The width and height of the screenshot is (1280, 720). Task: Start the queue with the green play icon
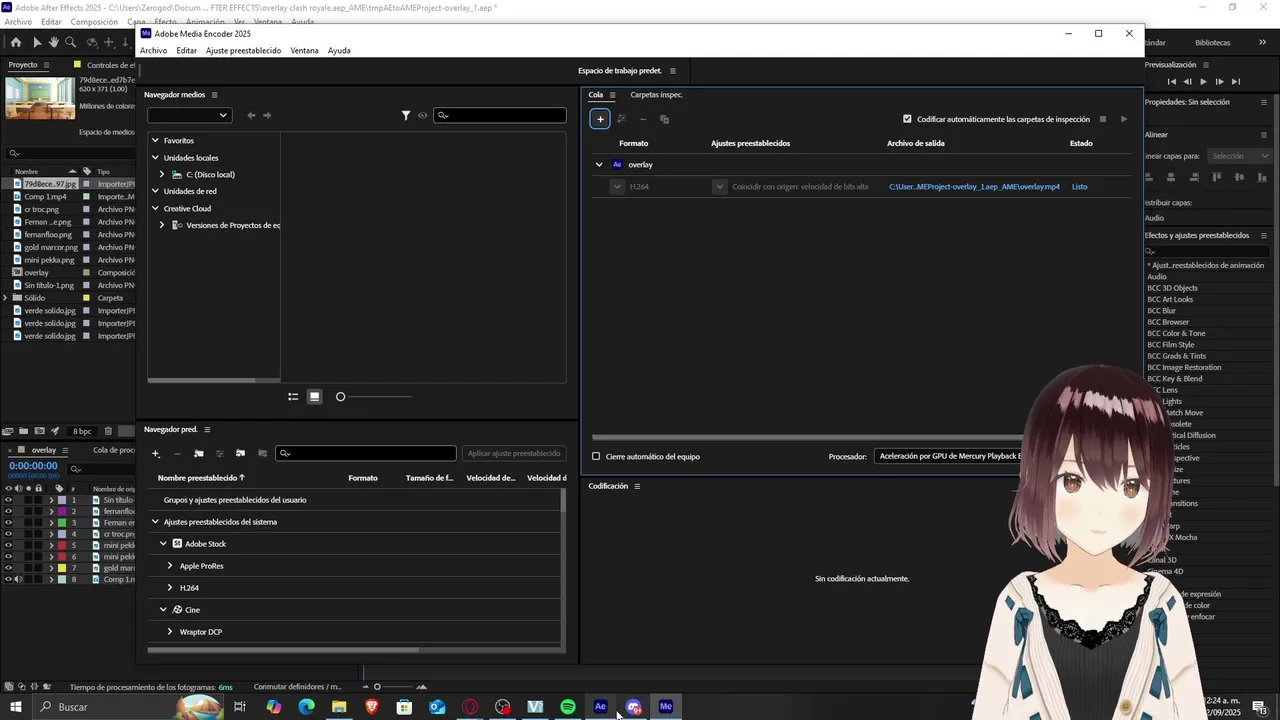(x=1124, y=119)
